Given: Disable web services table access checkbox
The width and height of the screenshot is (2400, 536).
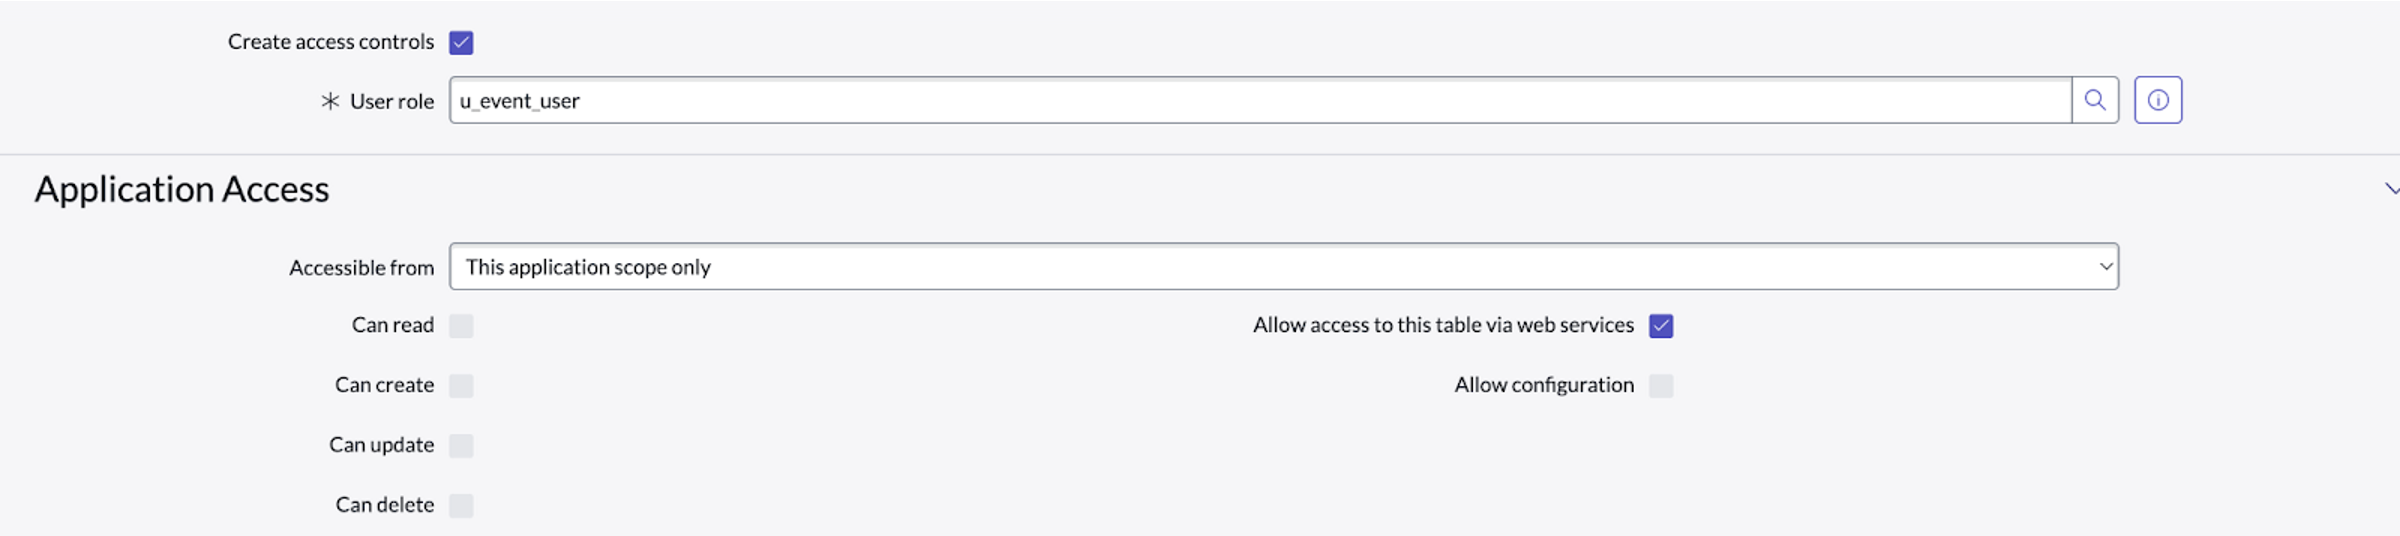Looking at the screenshot, I should tap(1661, 326).
